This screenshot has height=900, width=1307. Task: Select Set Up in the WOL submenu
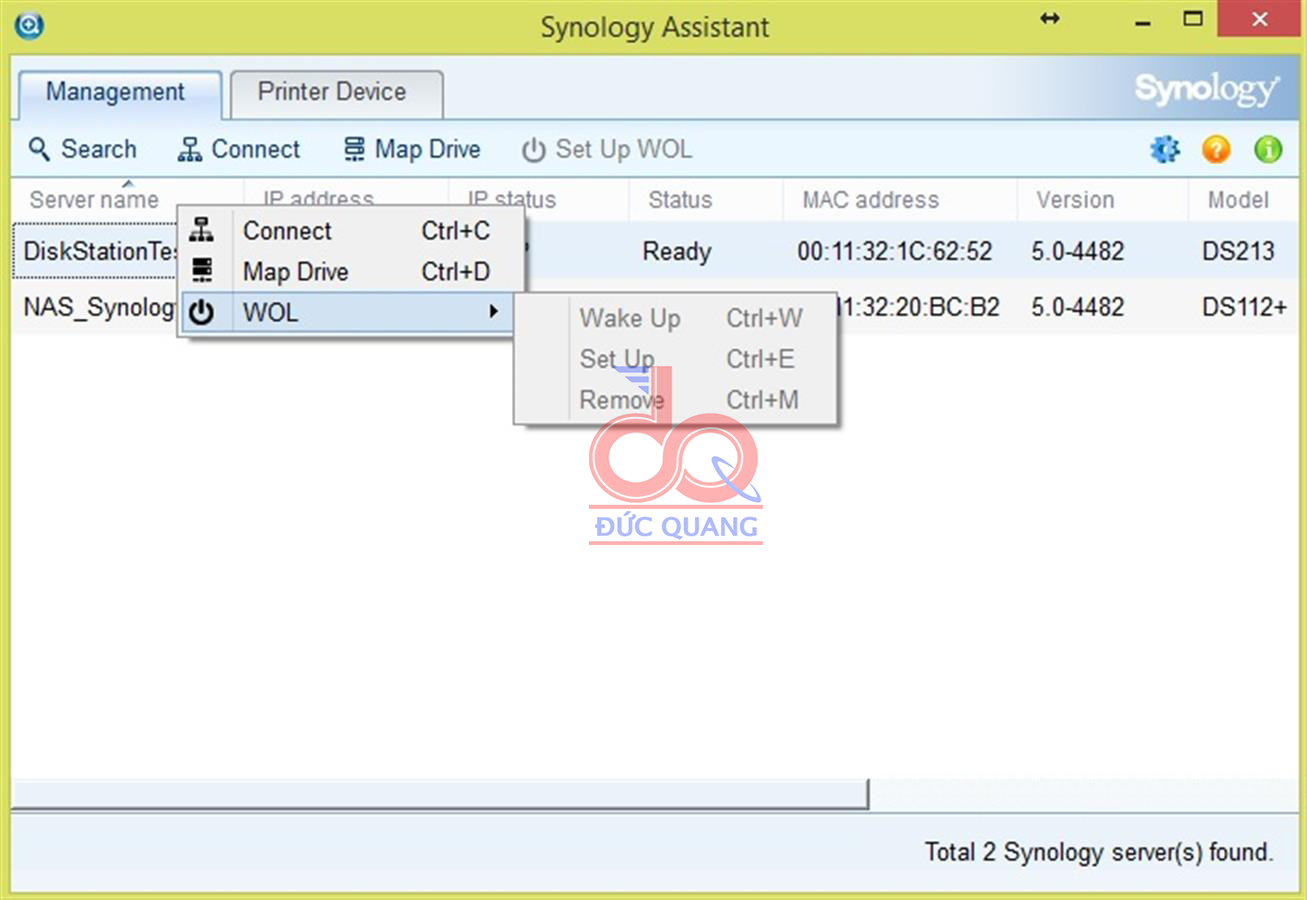[677, 359]
